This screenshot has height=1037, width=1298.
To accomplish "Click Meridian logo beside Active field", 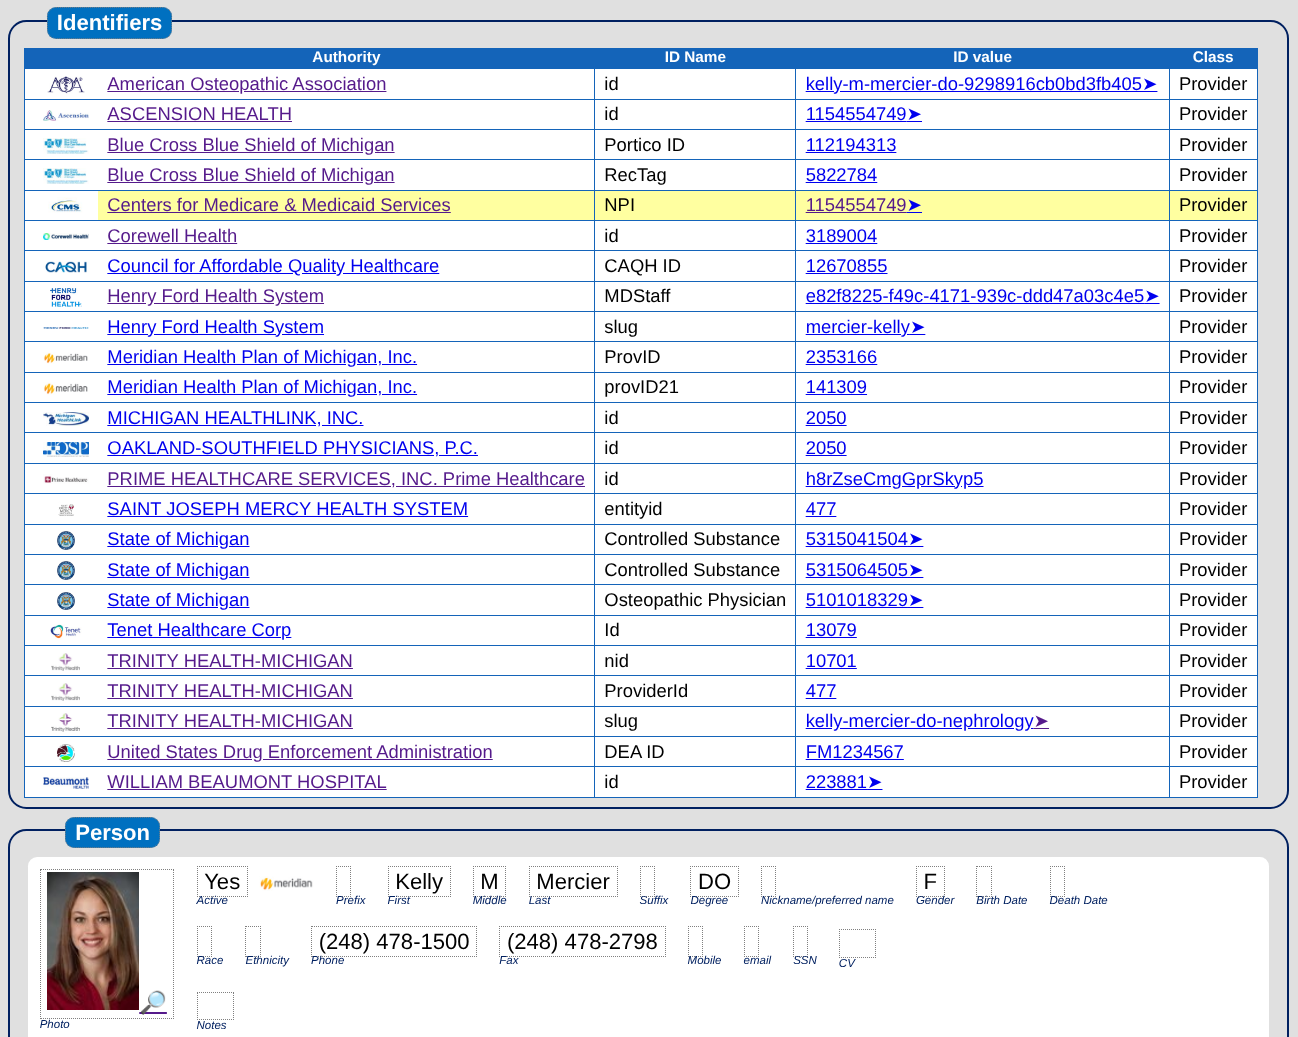I will point(286,883).
